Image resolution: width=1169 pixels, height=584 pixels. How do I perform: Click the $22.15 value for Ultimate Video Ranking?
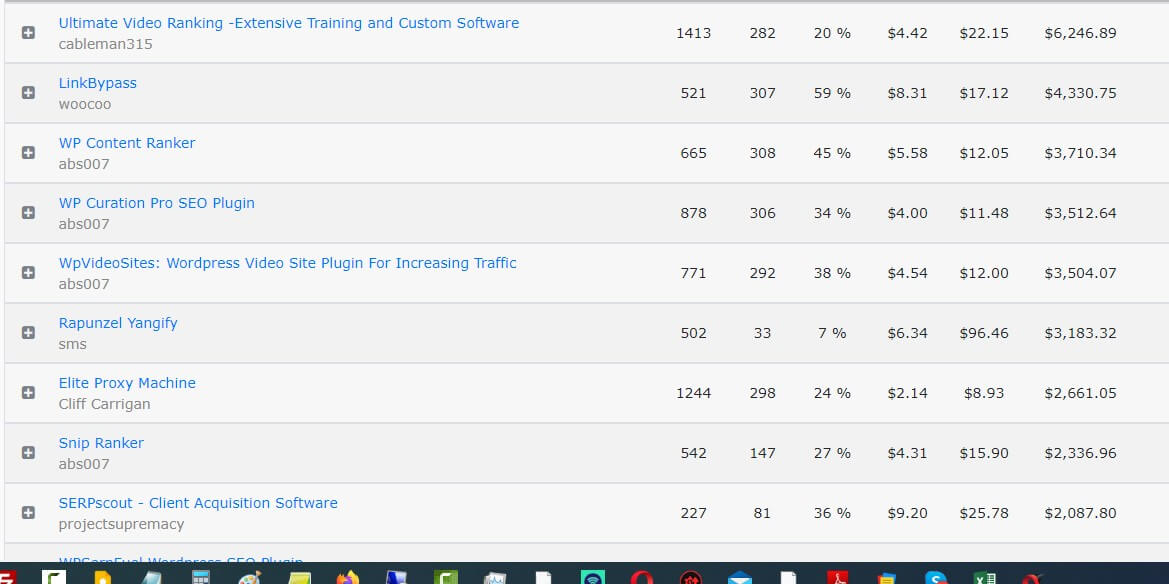(x=984, y=33)
